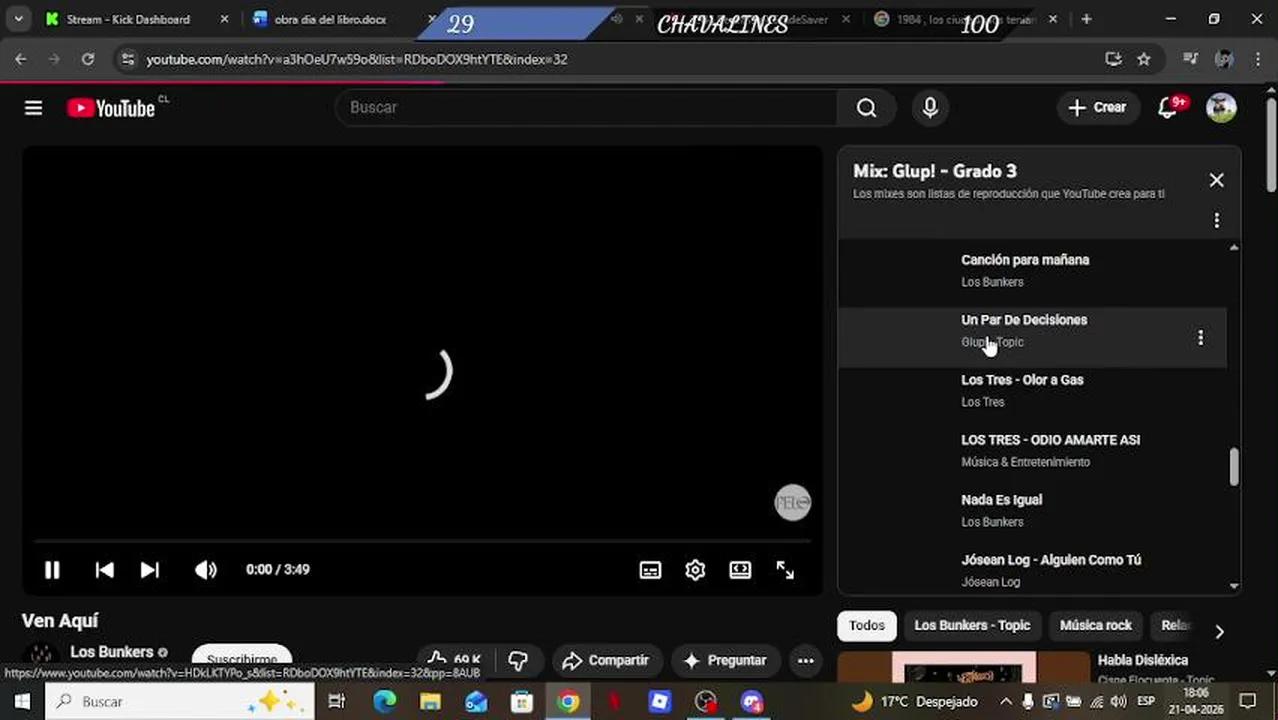Image resolution: width=1278 pixels, height=720 pixels.
Task: Open Chrome media controls icon
Action: (1190, 59)
